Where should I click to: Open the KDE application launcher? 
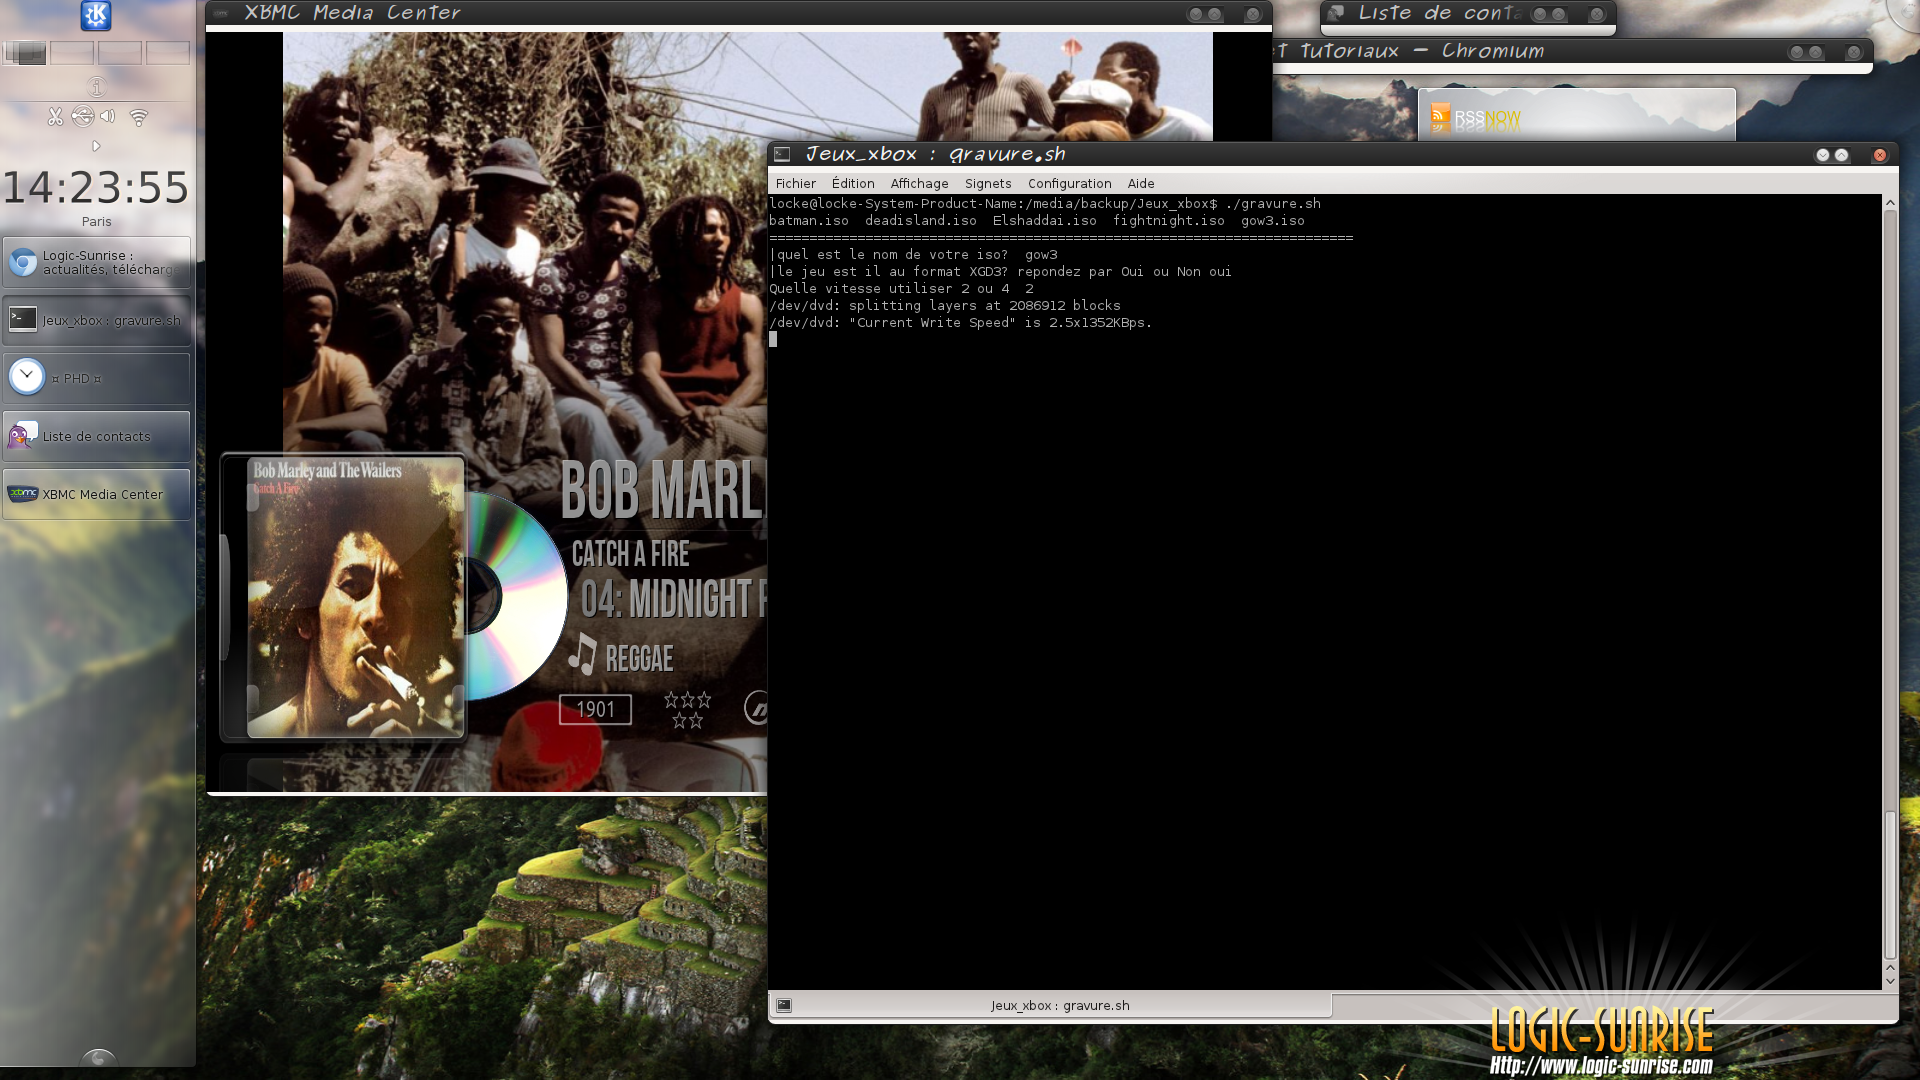click(x=96, y=15)
